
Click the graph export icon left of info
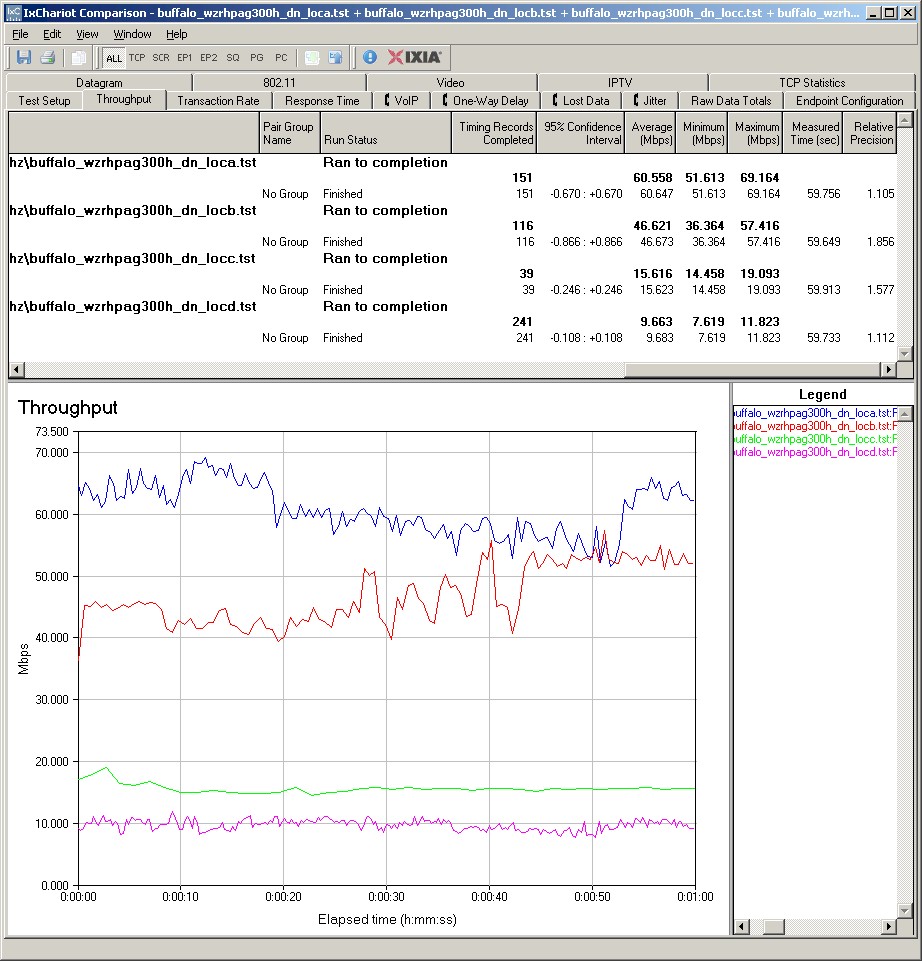point(335,58)
